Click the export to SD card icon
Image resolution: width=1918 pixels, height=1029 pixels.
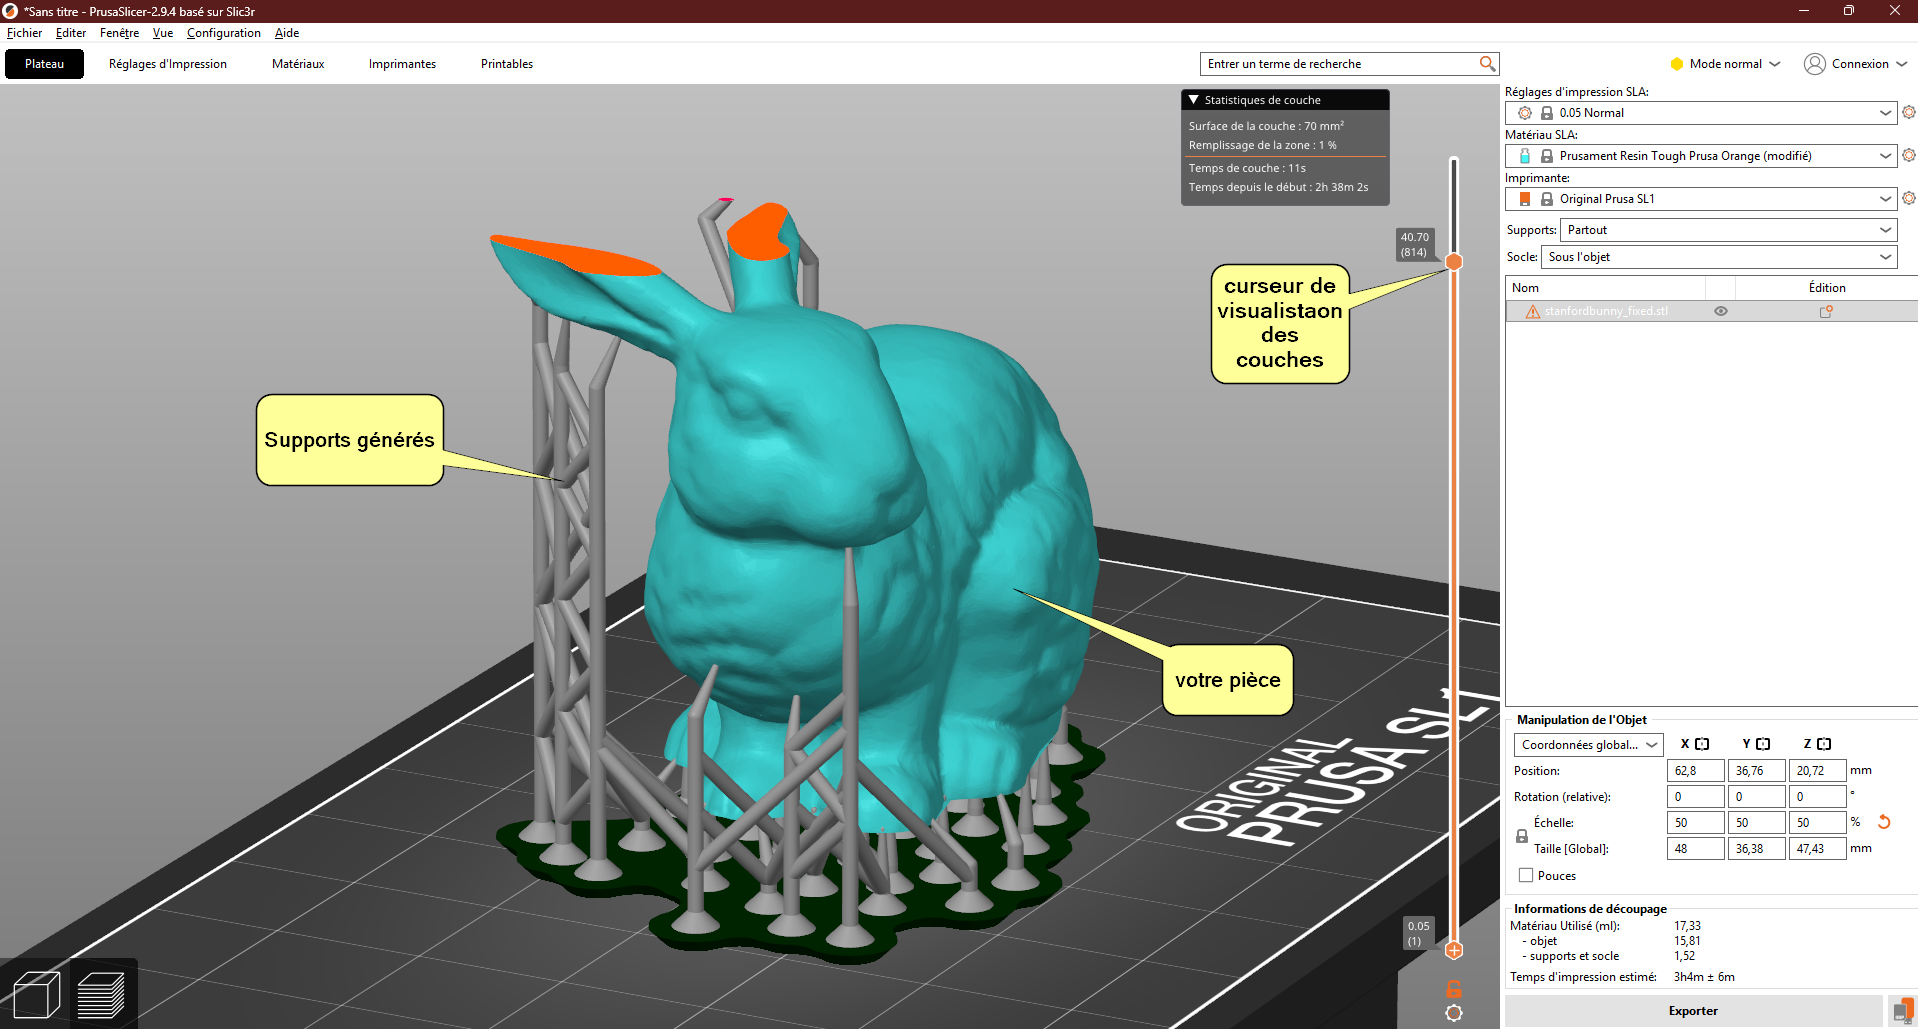[1902, 1011]
